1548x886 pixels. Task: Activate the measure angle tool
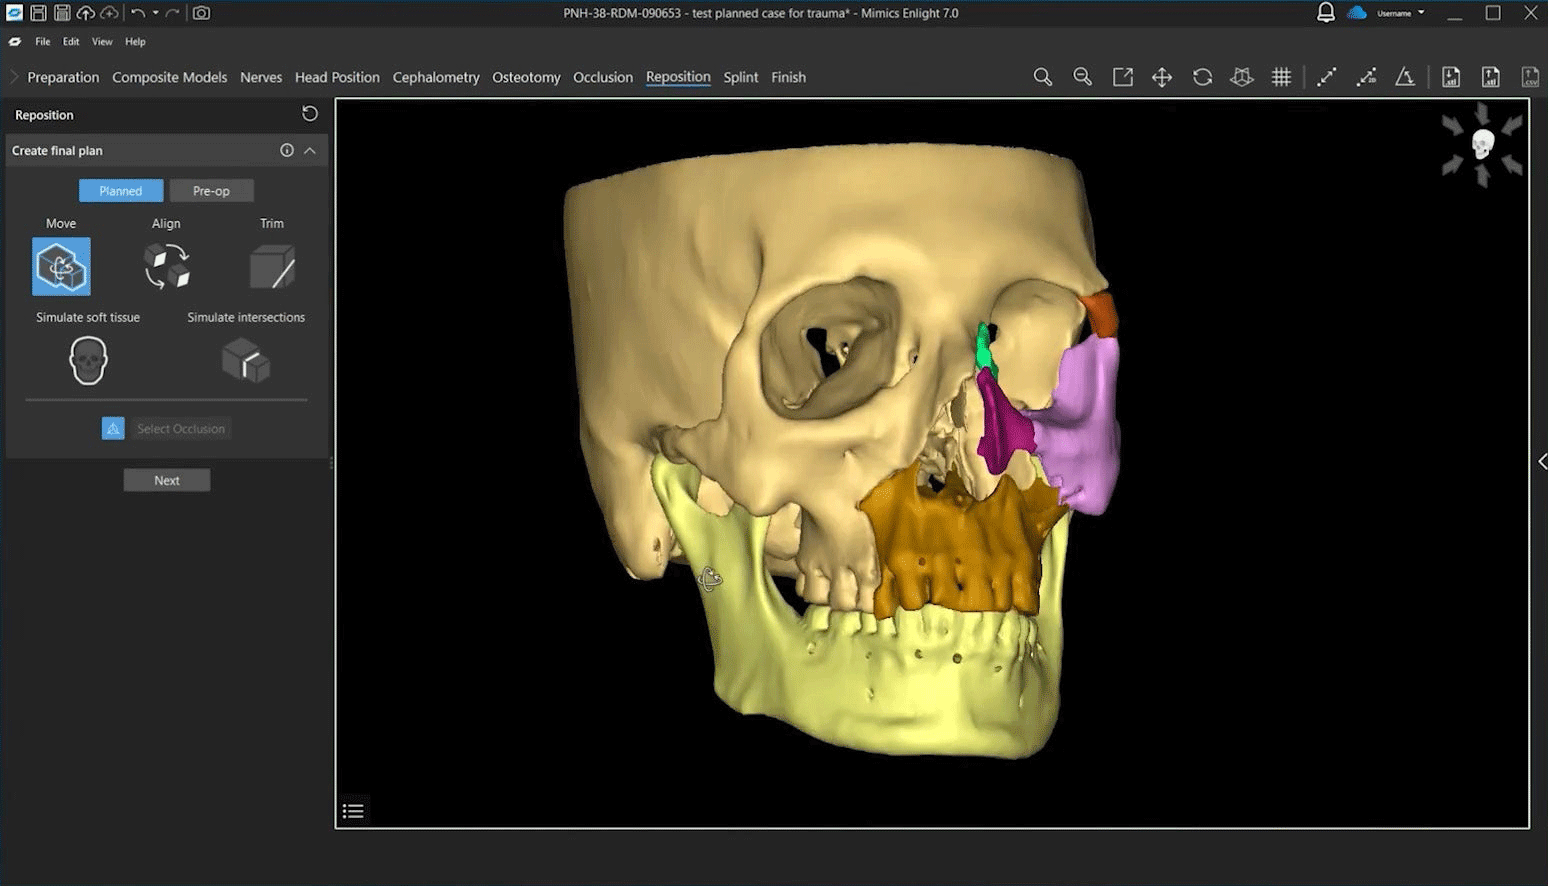tap(1406, 76)
